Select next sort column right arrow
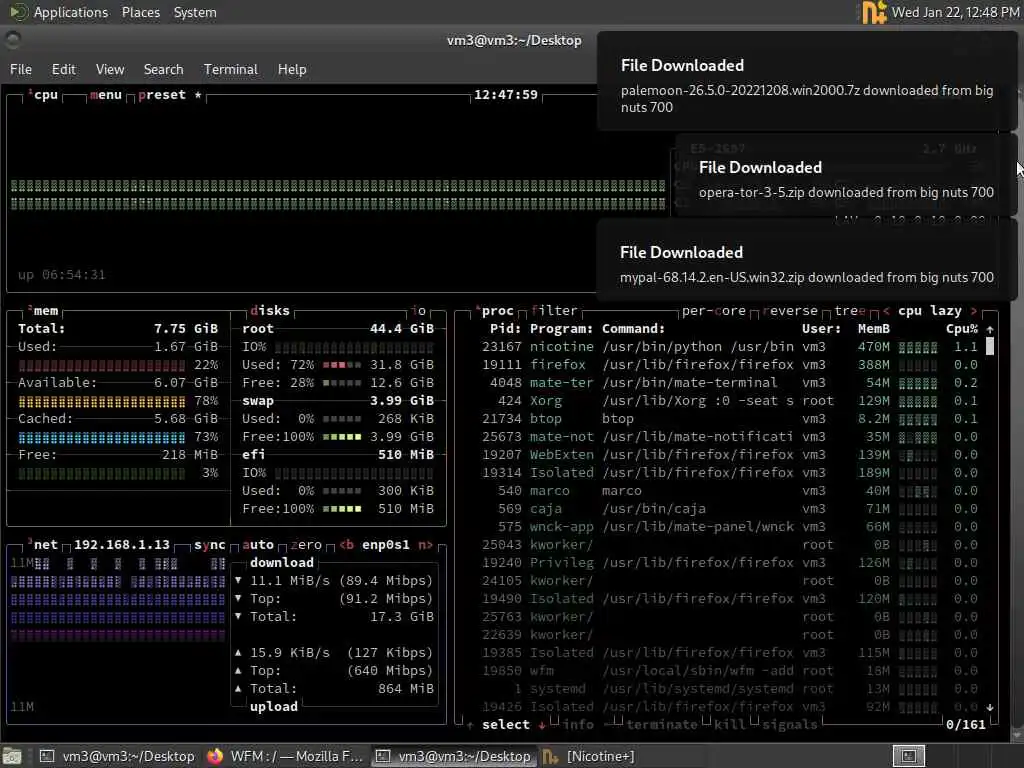The height and width of the screenshot is (768, 1024). click(x=974, y=311)
